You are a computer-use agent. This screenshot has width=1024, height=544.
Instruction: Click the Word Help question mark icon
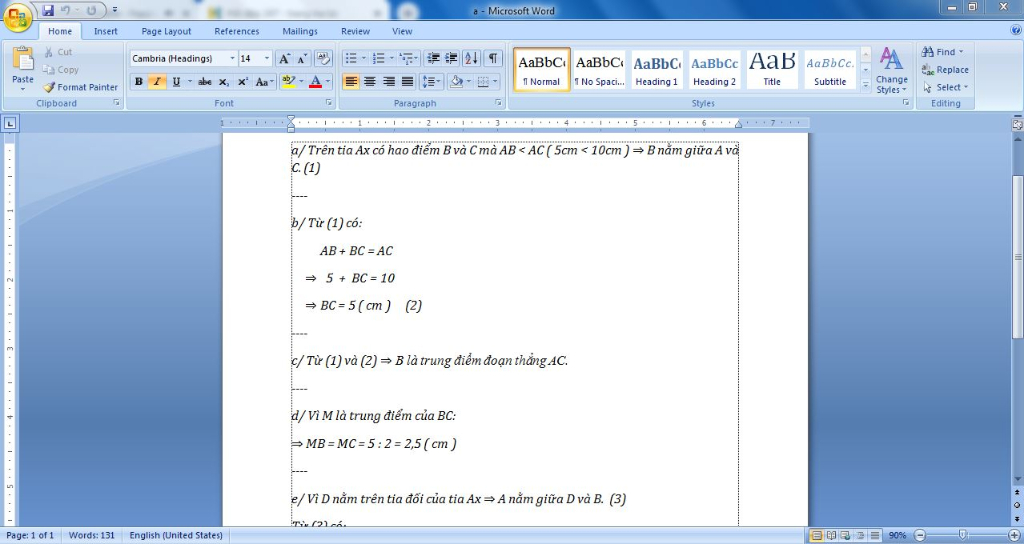[1015, 30]
